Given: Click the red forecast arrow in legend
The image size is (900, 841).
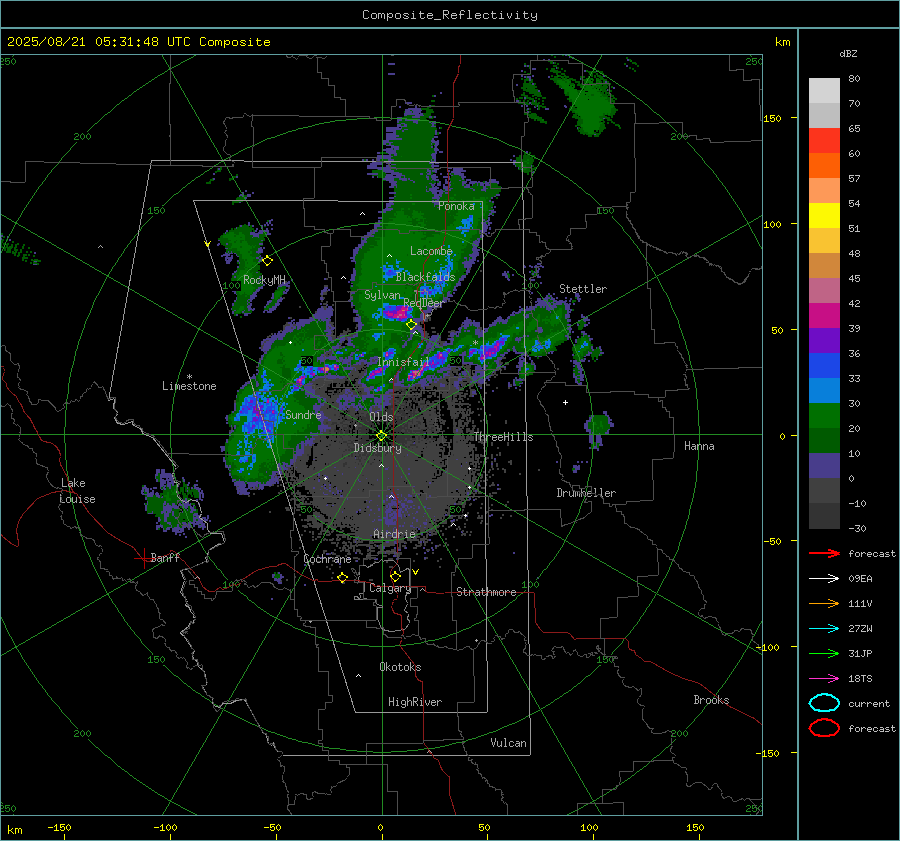Looking at the screenshot, I should [x=824, y=553].
